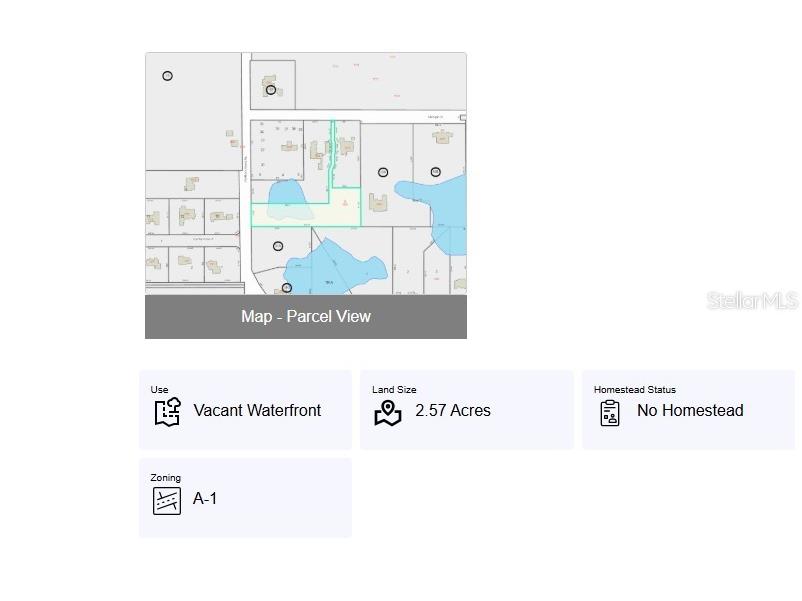Click the Land Size label
This screenshot has height=601, width=802.
pyautogui.click(x=394, y=390)
